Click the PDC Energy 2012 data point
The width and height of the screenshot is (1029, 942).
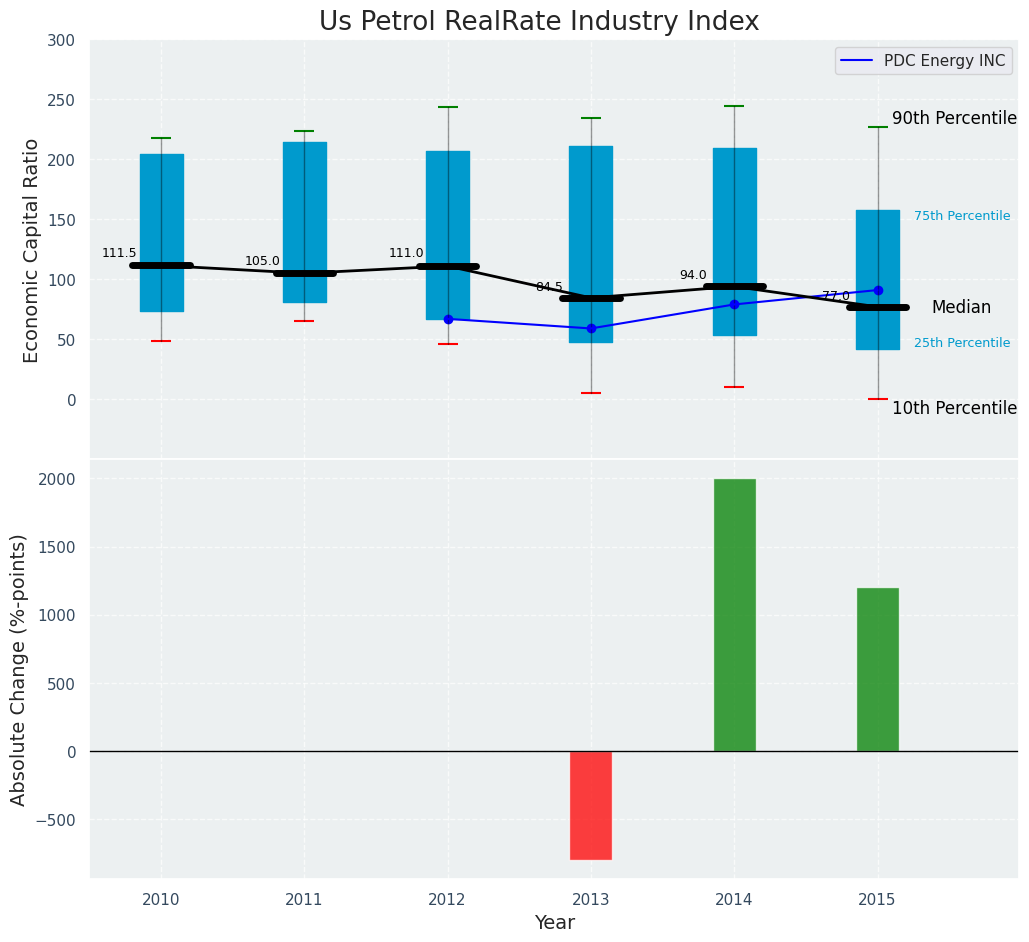click(448, 319)
